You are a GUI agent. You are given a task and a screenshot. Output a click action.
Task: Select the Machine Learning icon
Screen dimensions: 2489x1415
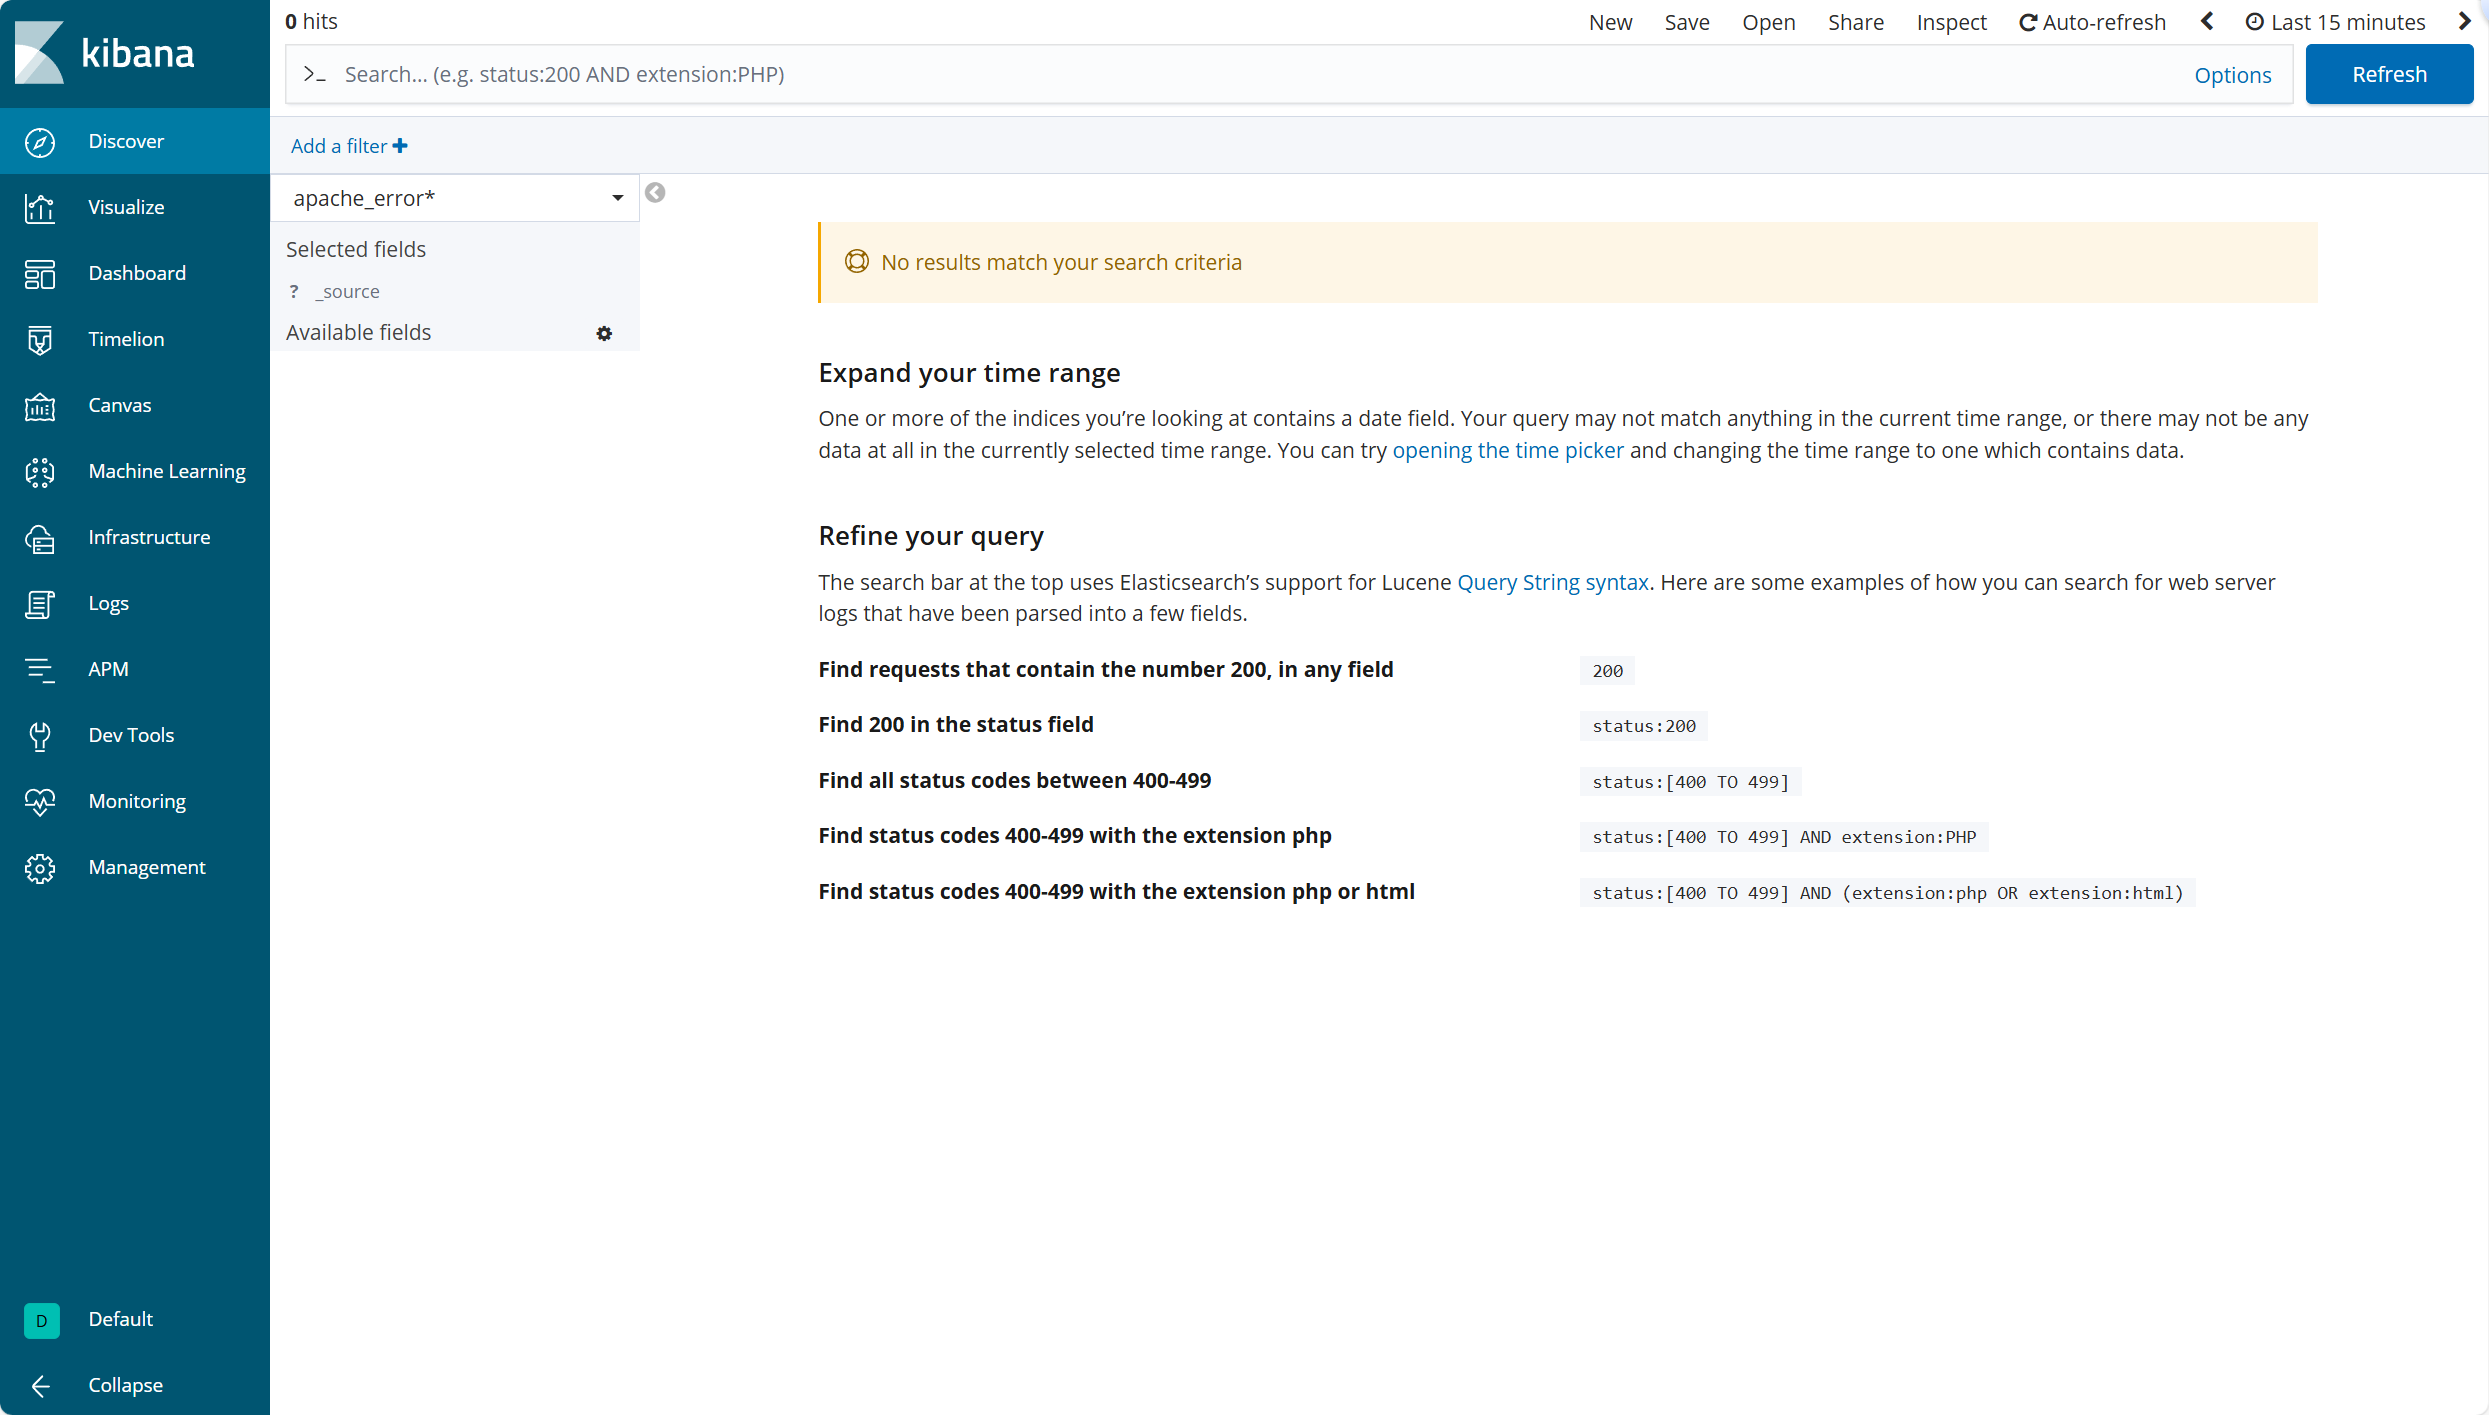(40, 472)
